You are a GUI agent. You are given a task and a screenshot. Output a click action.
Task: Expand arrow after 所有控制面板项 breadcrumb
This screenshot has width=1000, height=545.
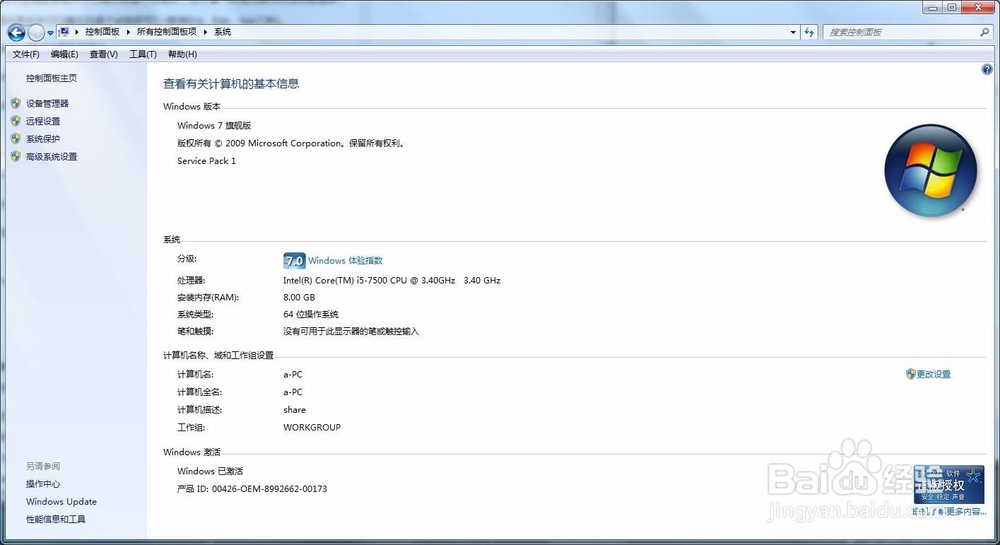tap(205, 32)
